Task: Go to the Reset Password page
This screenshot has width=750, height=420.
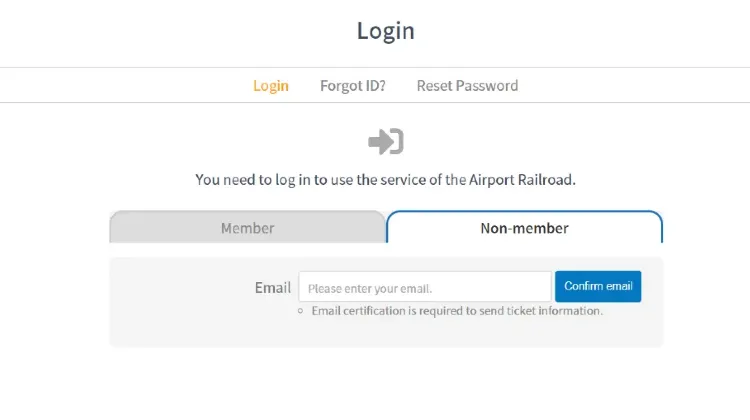Action: [467, 86]
